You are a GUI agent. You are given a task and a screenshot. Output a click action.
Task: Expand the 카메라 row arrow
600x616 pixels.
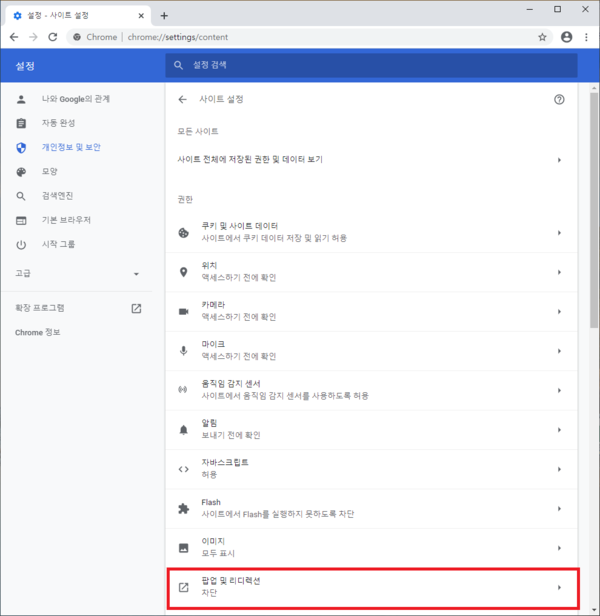point(559,312)
